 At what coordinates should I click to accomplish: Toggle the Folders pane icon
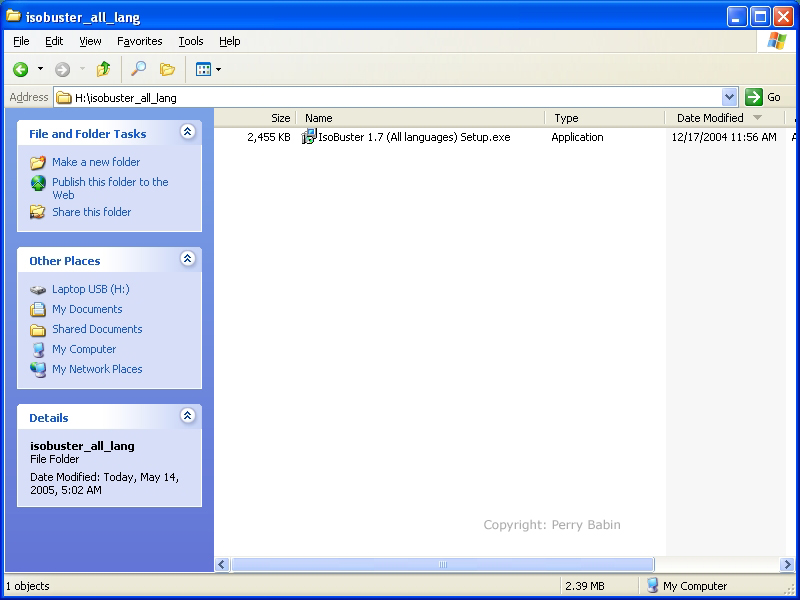[167, 69]
